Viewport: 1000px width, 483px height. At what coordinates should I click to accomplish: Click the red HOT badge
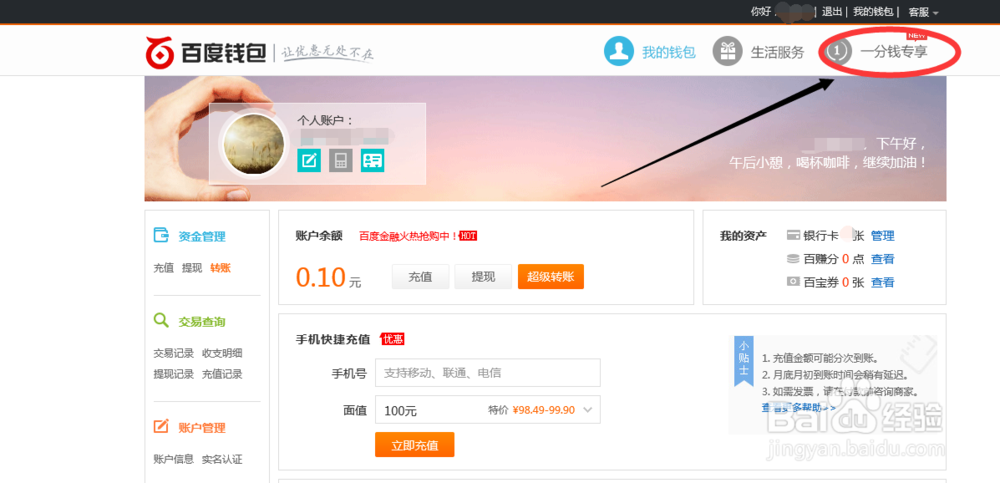pyautogui.click(x=468, y=236)
